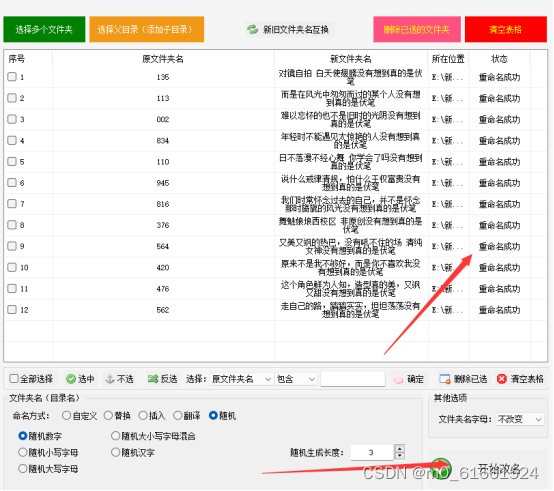Screen dimensions: 554x491
Task: Click the red X 清空表格 icon
Action: coord(502,379)
